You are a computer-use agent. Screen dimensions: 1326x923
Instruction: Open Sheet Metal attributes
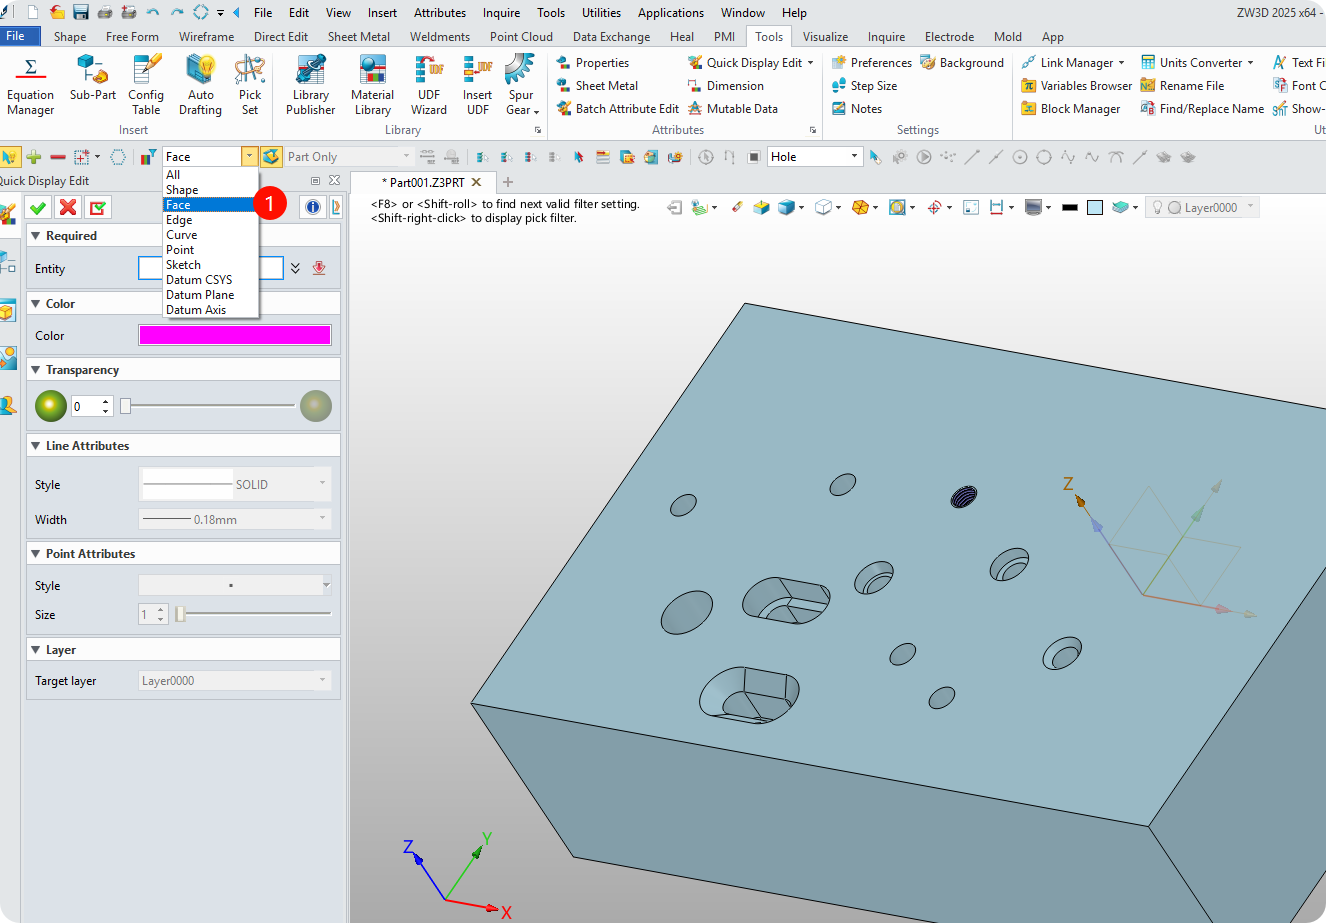[597, 86]
